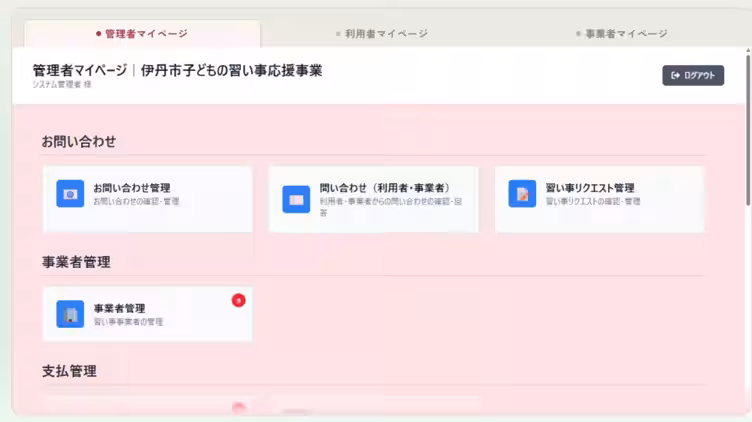Image resolution: width=752 pixels, height=422 pixels.
Task: Switch to the 利用者マイページ tab
Action: (382, 34)
